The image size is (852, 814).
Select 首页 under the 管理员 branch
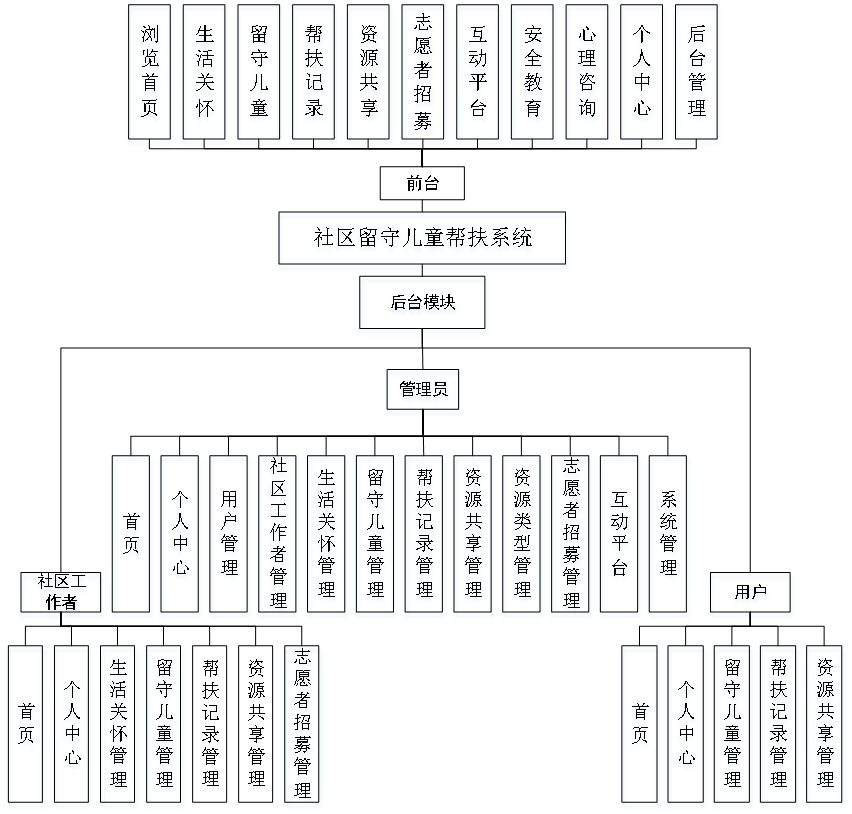(131, 534)
